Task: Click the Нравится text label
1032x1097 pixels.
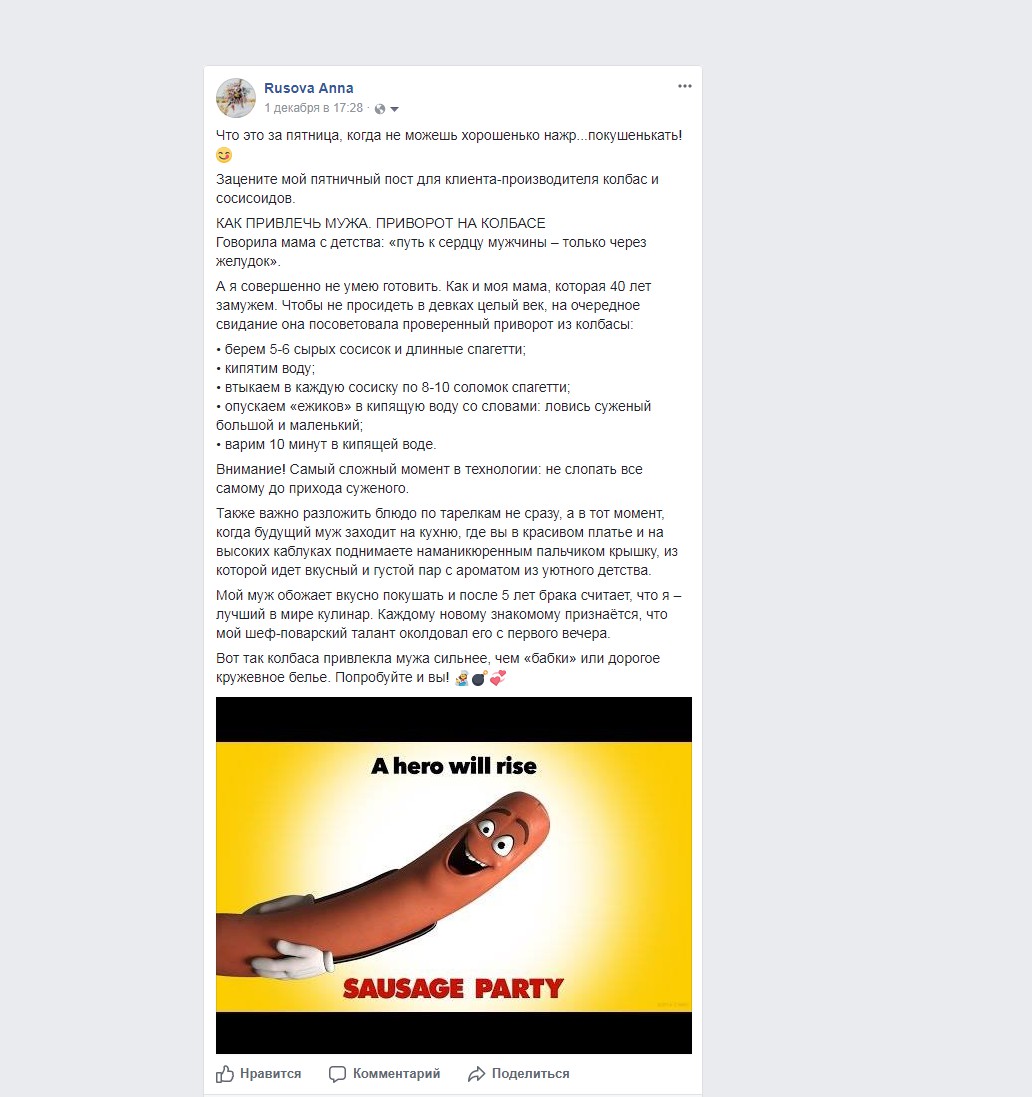Action: click(x=271, y=1074)
